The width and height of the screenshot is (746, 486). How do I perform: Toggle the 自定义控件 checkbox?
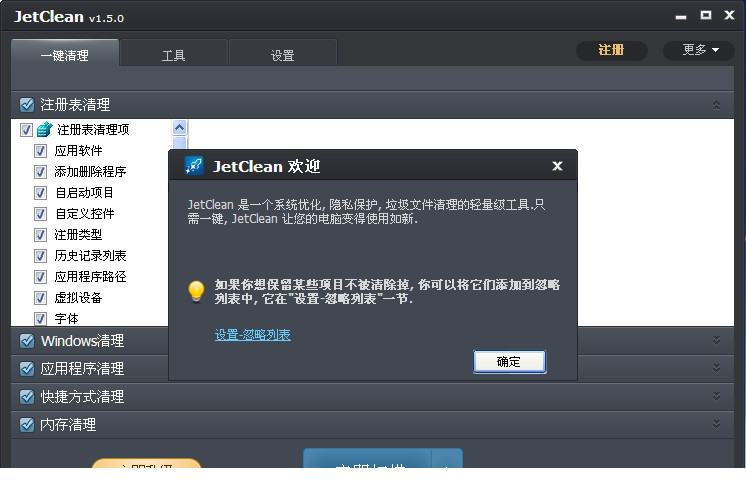point(40,214)
